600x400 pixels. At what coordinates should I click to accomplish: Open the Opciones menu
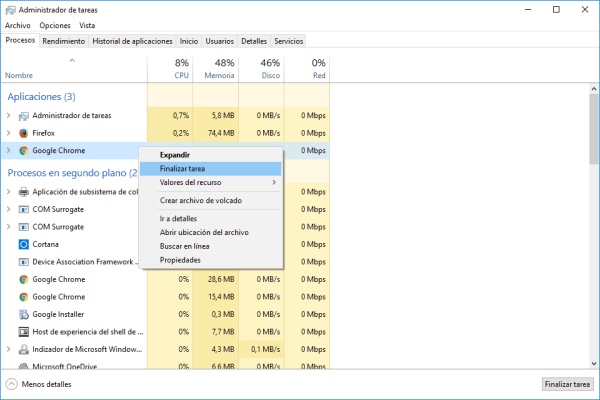[55, 25]
